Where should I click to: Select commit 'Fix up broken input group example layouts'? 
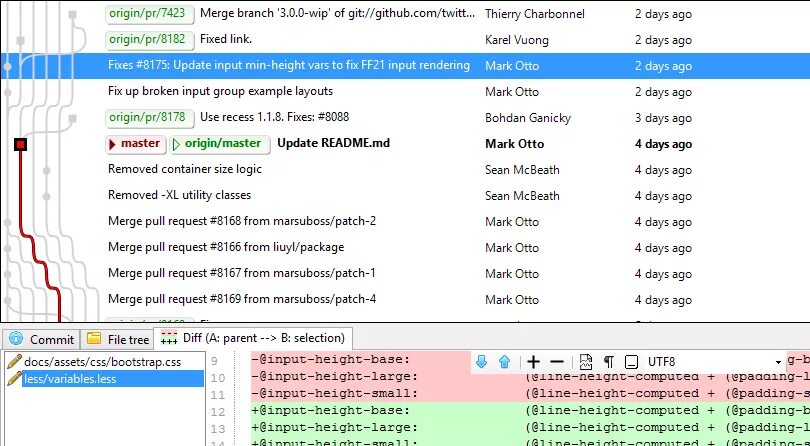tap(220, 91)
